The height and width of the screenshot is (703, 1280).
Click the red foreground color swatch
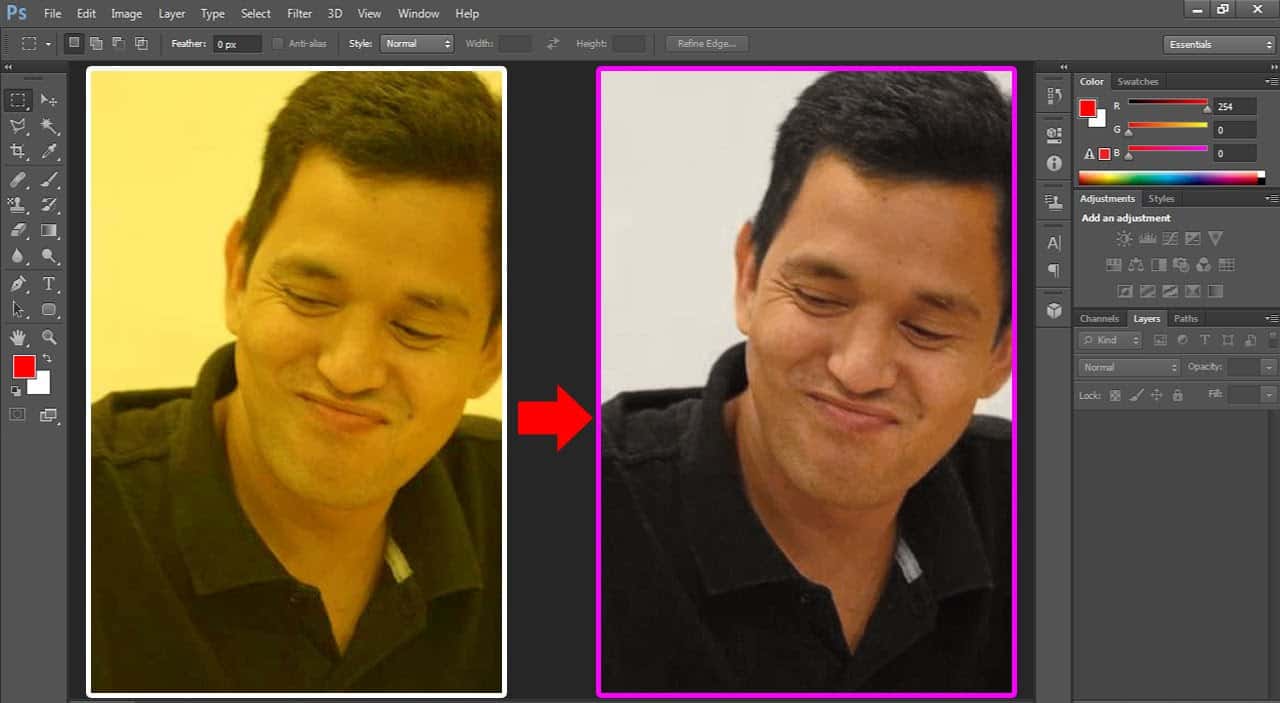(24, 367)
